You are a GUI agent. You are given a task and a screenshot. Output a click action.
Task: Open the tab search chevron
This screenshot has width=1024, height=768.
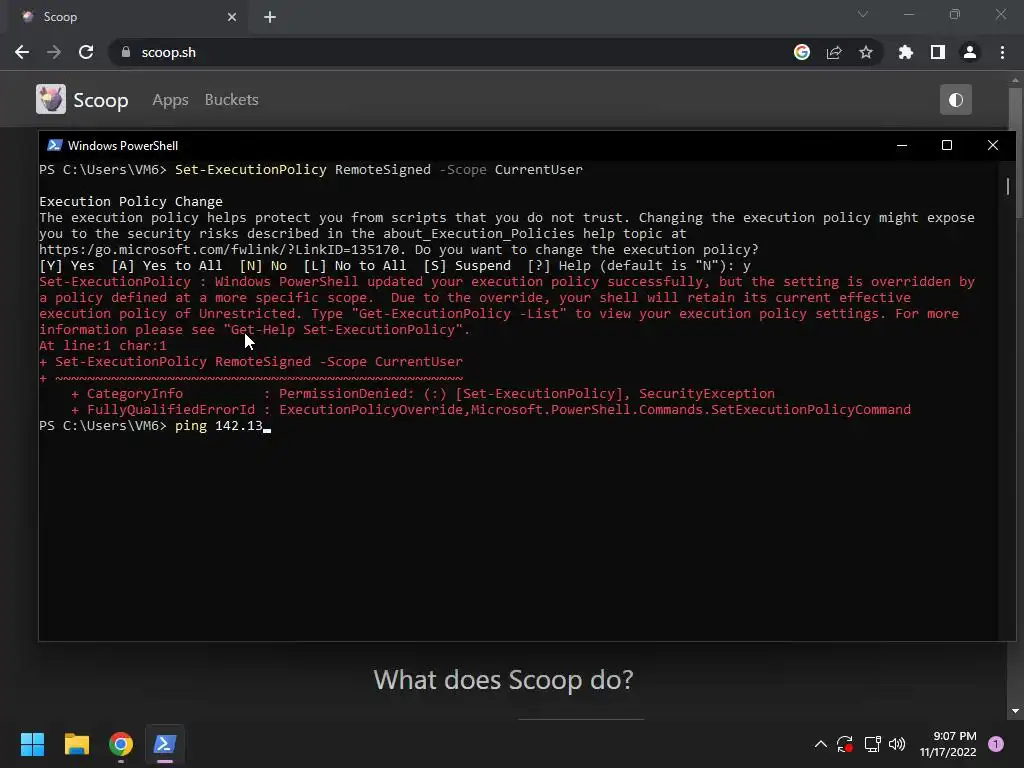pyautogui.click(x=863, y=14)
